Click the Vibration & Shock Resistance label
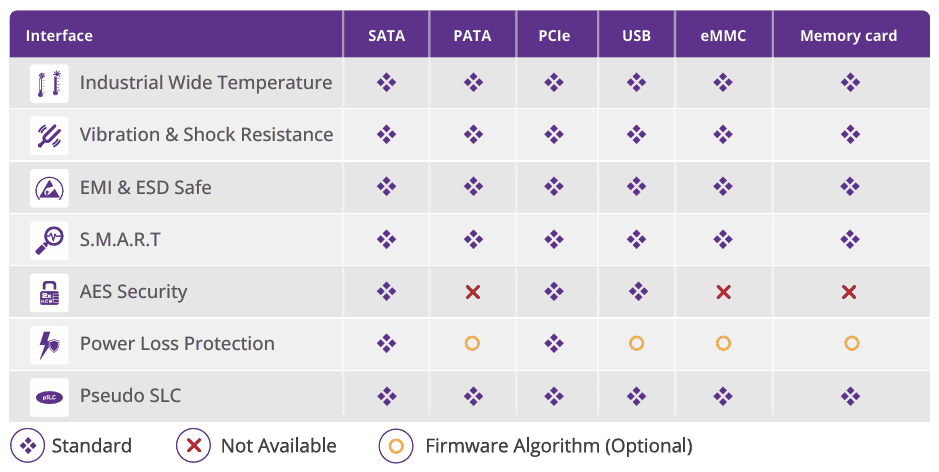Image resolution: width=939 pixels, height=472 pixels. (x=206, y=135)
